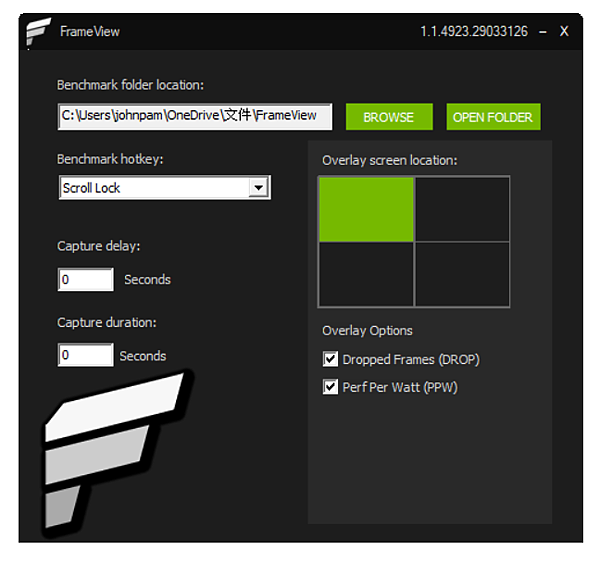Minimize the FrameView window
The width and height of the screenshot is (600, 563).
coord(543,32)
